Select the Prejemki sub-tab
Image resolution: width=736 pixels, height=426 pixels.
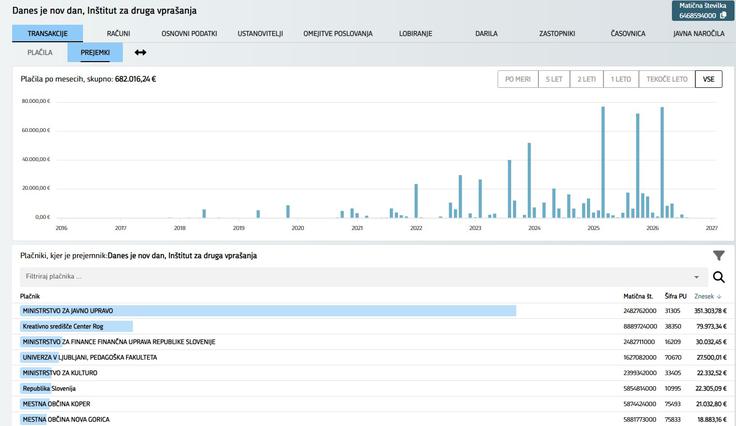95,52
